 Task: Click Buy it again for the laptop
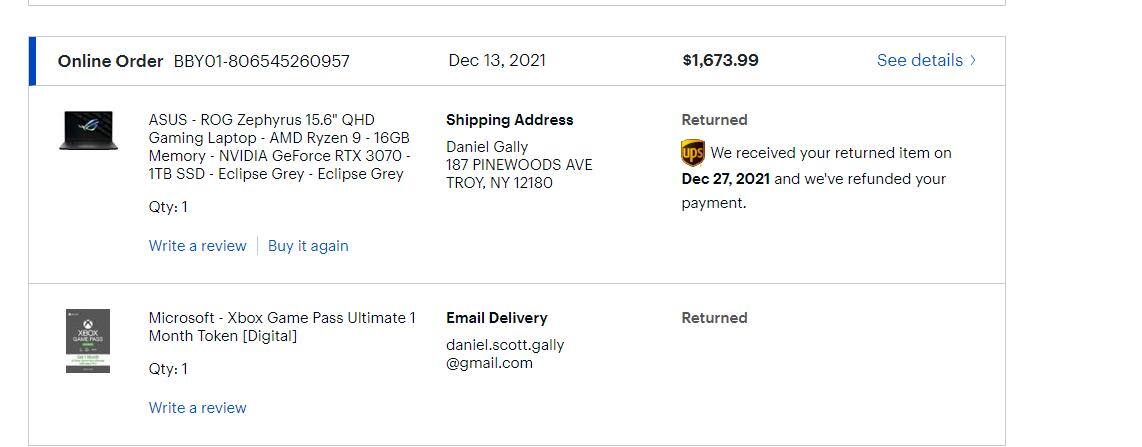tap(308, 246)
